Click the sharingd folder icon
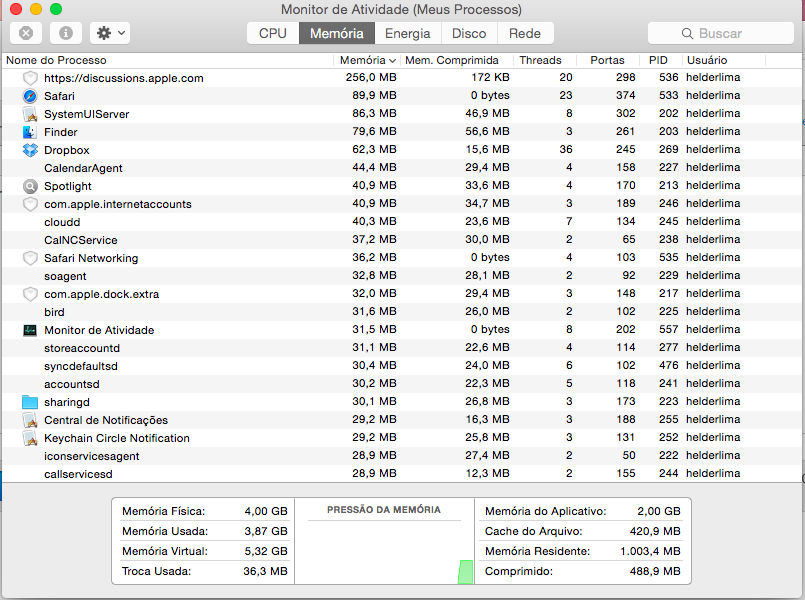The image size is (805, 600). (x=30, y=402)
